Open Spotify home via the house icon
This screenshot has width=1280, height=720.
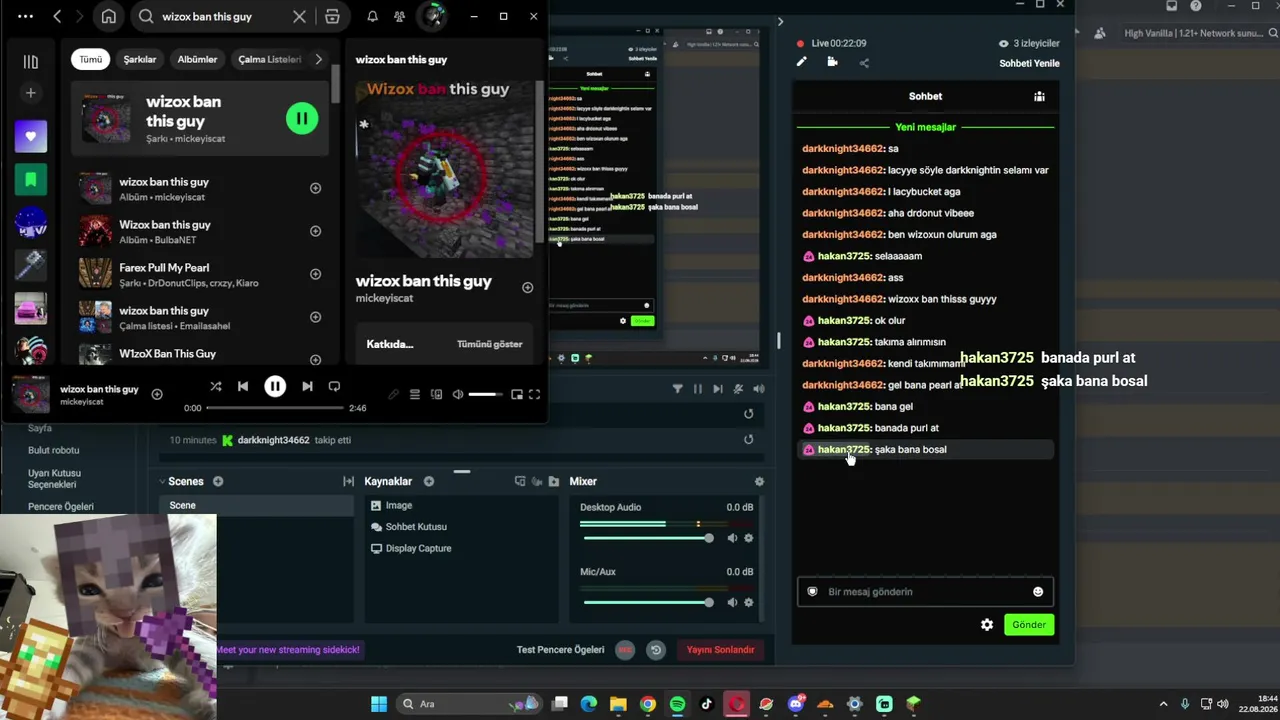(x=109, y=16)
